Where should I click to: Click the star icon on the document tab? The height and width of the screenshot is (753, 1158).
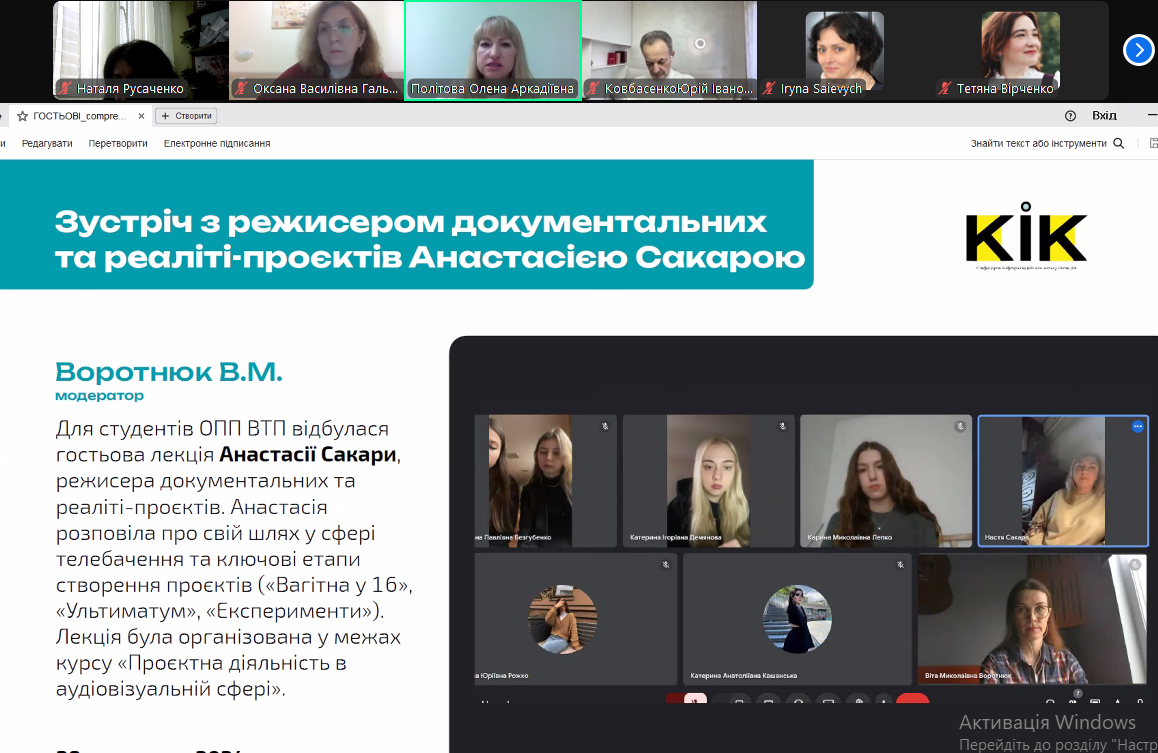(x=22, y=116)
